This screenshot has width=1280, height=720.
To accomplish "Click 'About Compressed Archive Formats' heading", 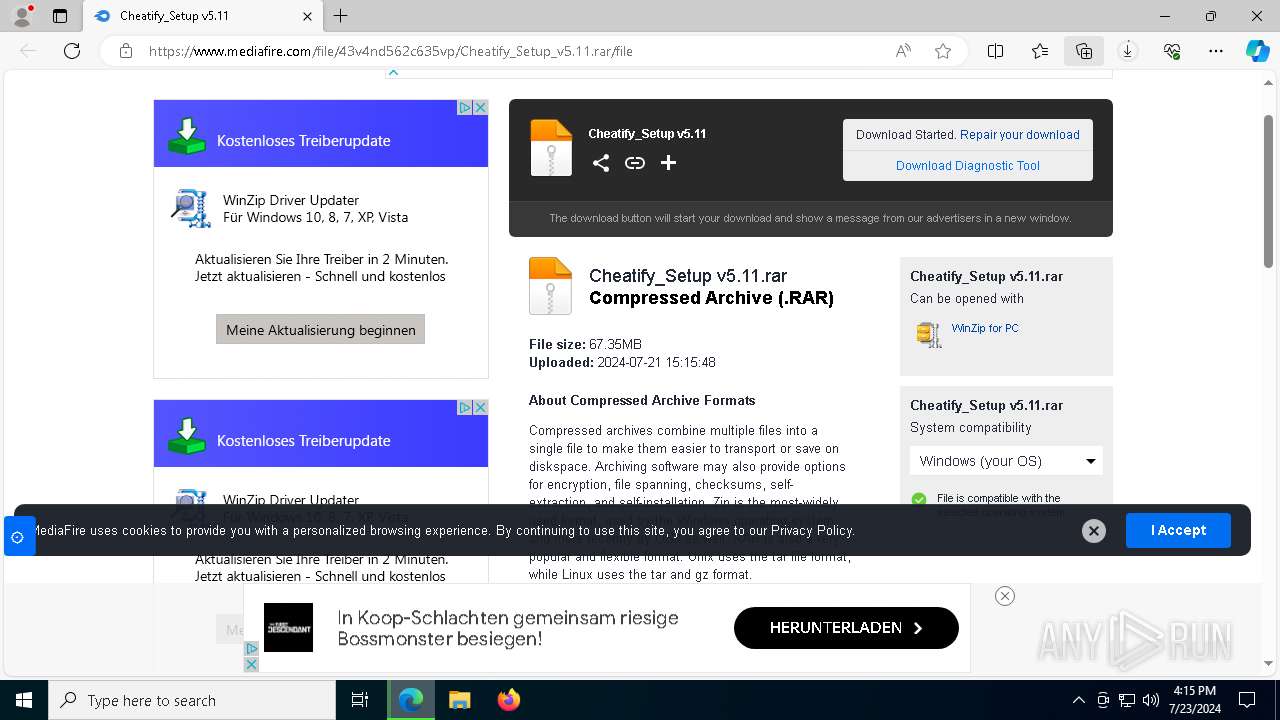I will pos(642,400).
